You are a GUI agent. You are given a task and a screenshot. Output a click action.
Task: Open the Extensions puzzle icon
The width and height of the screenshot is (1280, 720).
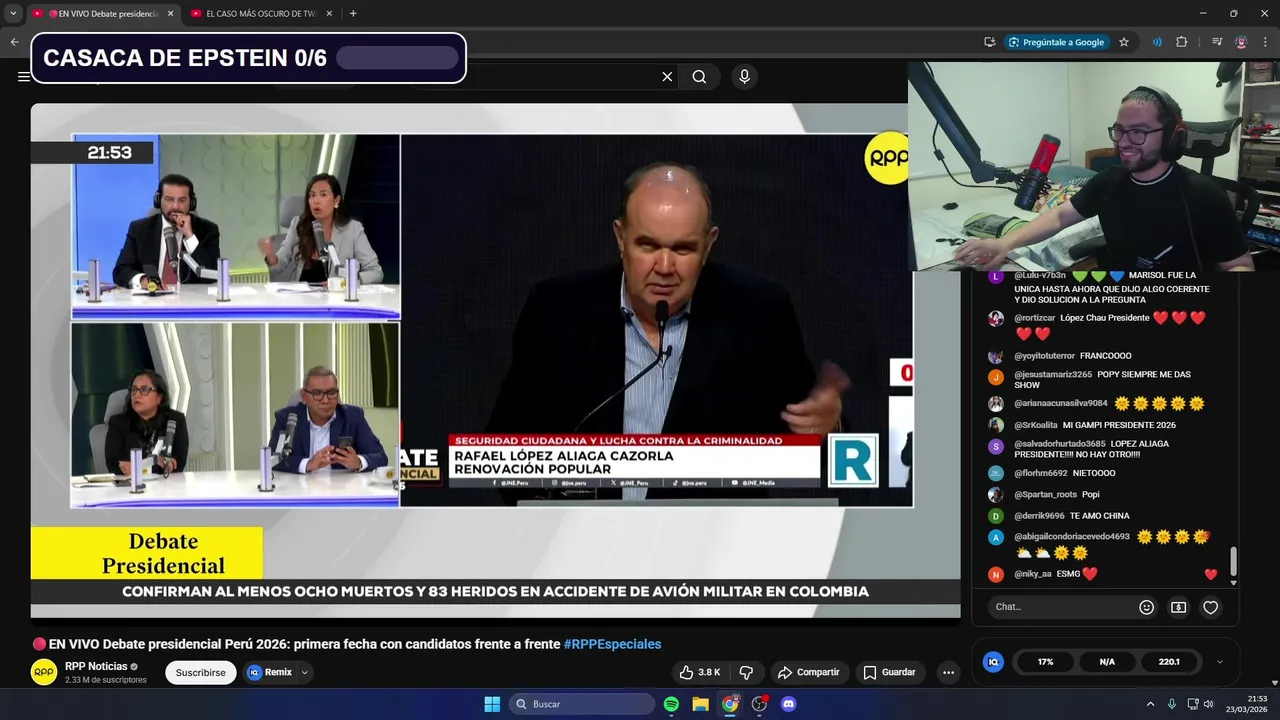(x=1182, y=42)
